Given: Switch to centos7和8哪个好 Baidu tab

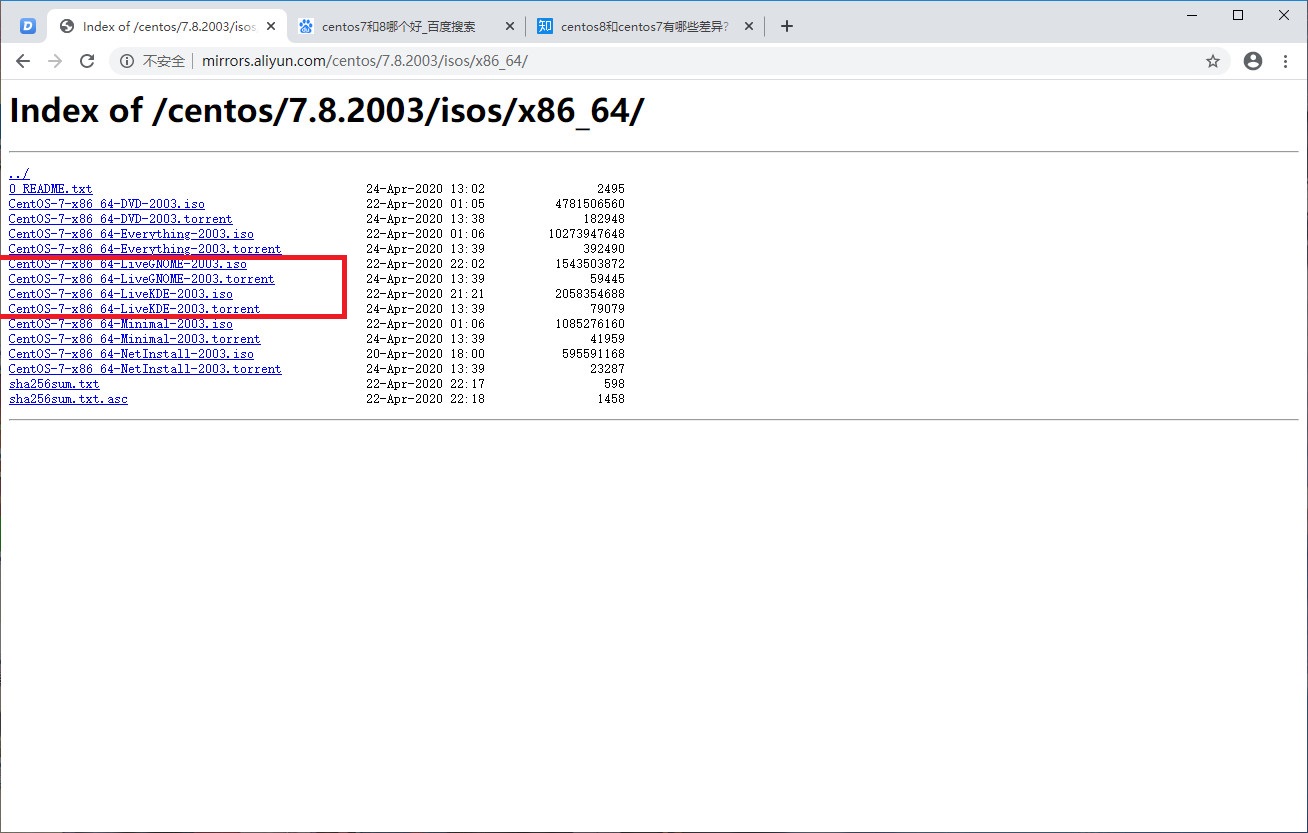Looking at the screenshot, I should (x=407, y=26).
